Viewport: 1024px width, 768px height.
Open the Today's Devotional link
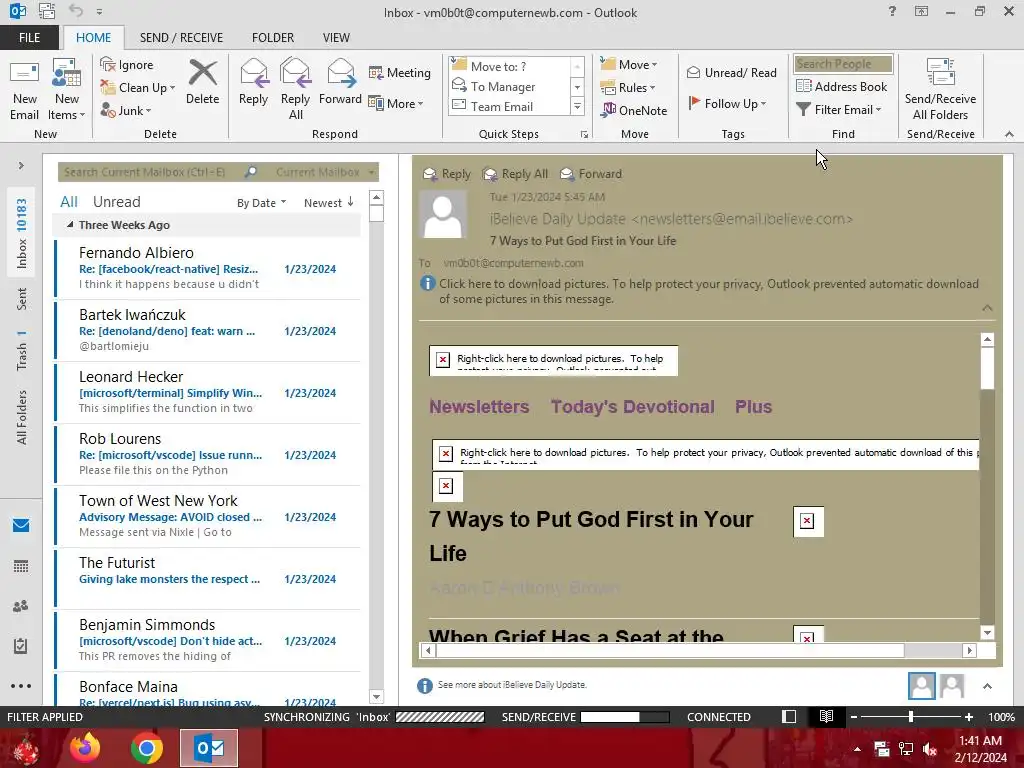click(632, 407)
